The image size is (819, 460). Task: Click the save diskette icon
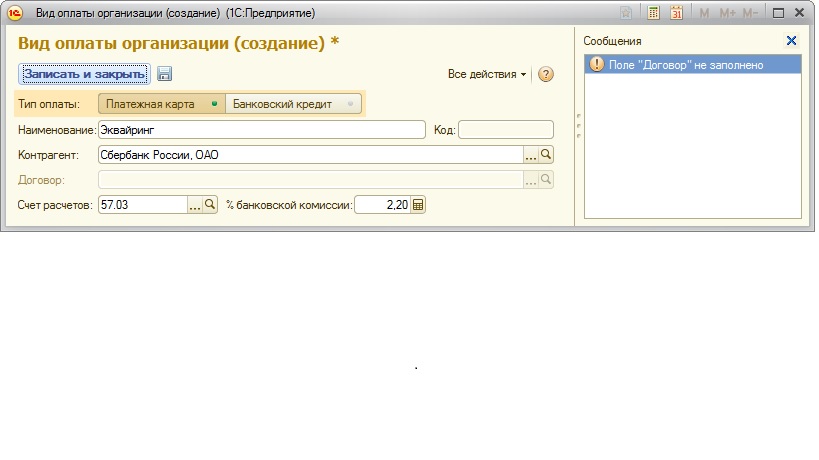(165, 74)
